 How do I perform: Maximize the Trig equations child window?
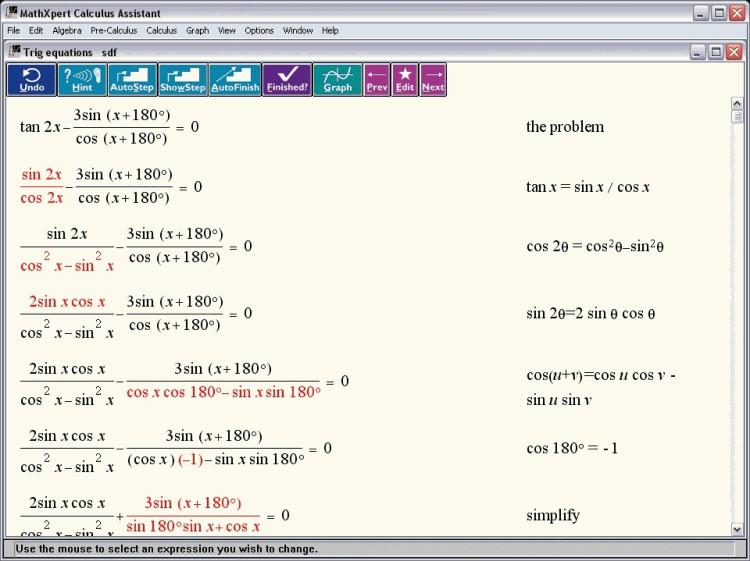click(x=716, y=52)
